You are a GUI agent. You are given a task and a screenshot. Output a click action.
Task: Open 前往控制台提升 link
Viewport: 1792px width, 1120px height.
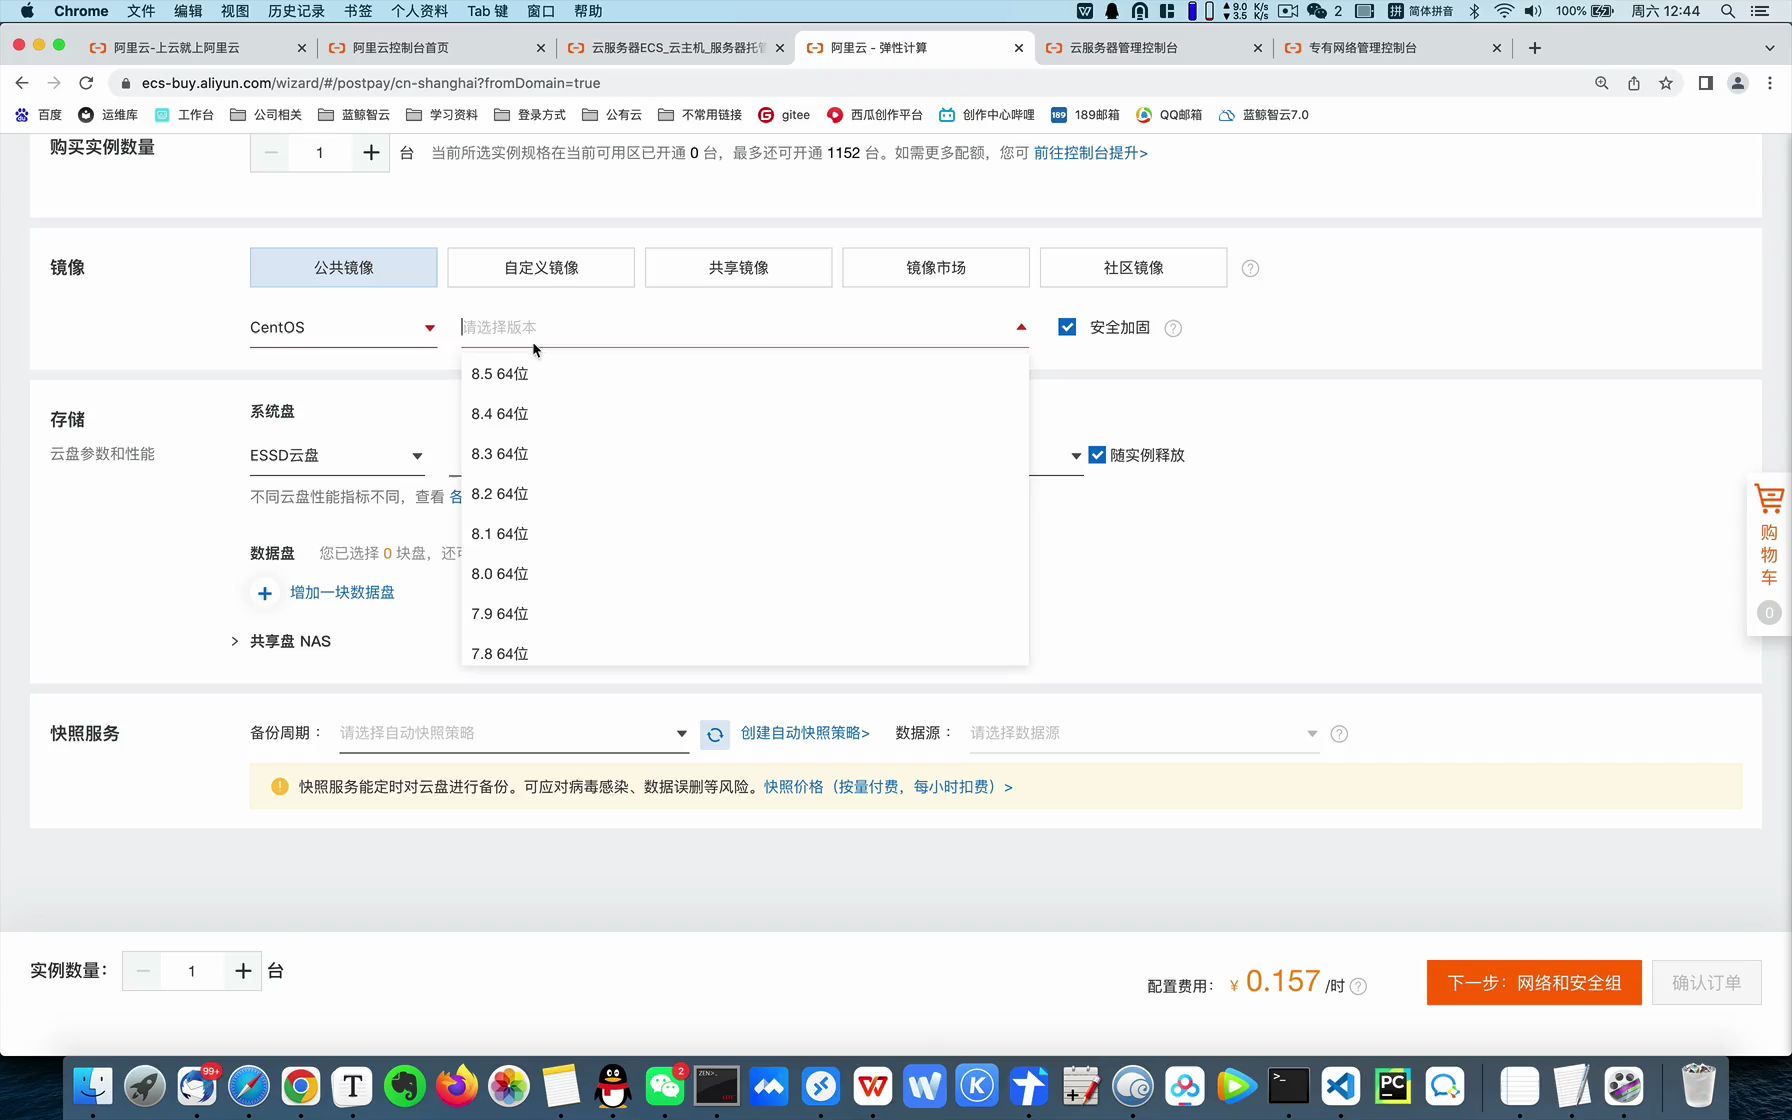(1090, 153)
